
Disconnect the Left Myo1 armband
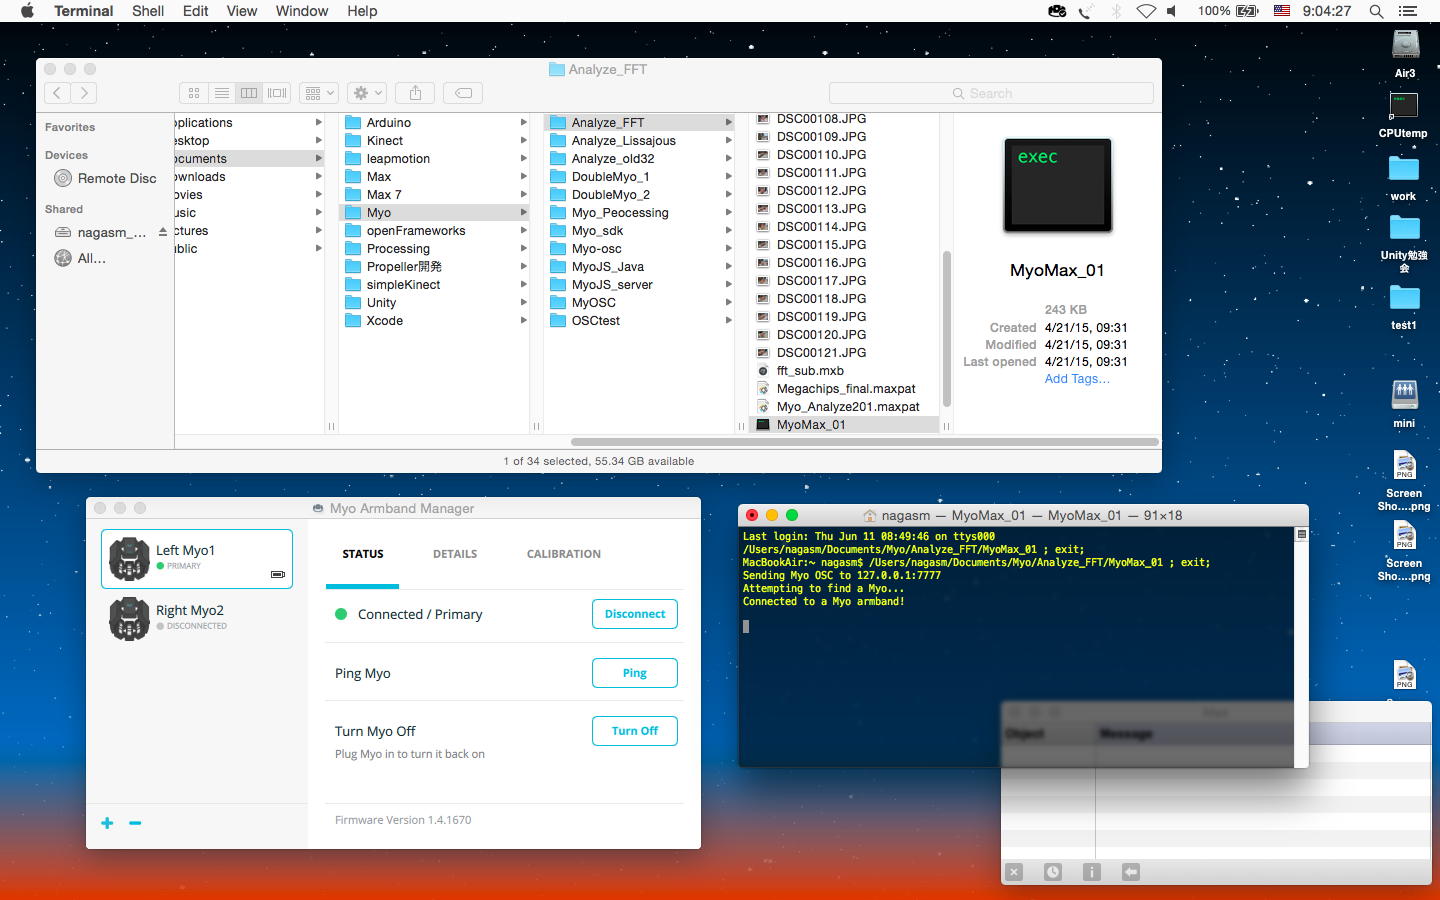[635, 614]
